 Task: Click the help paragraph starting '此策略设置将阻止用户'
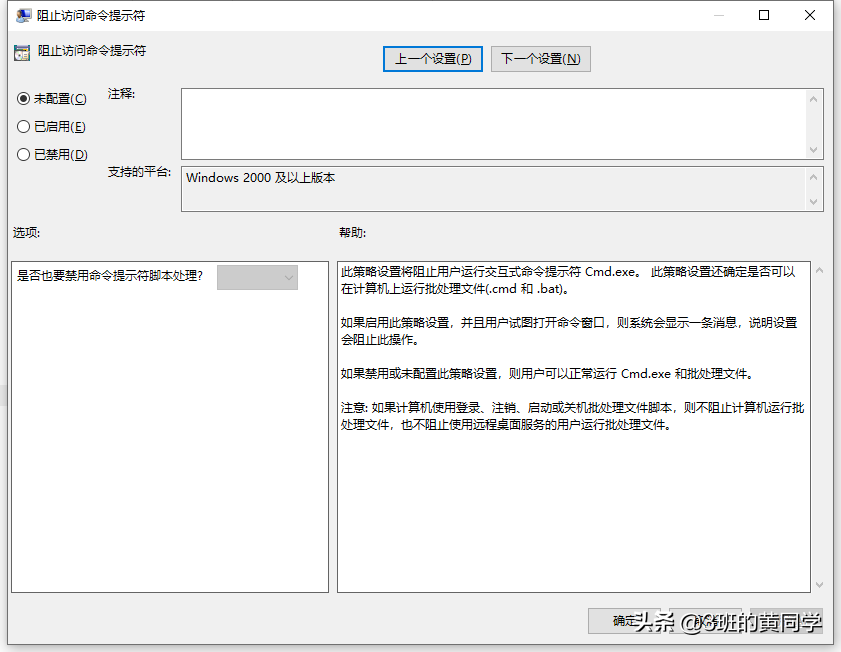pos(568,280)
